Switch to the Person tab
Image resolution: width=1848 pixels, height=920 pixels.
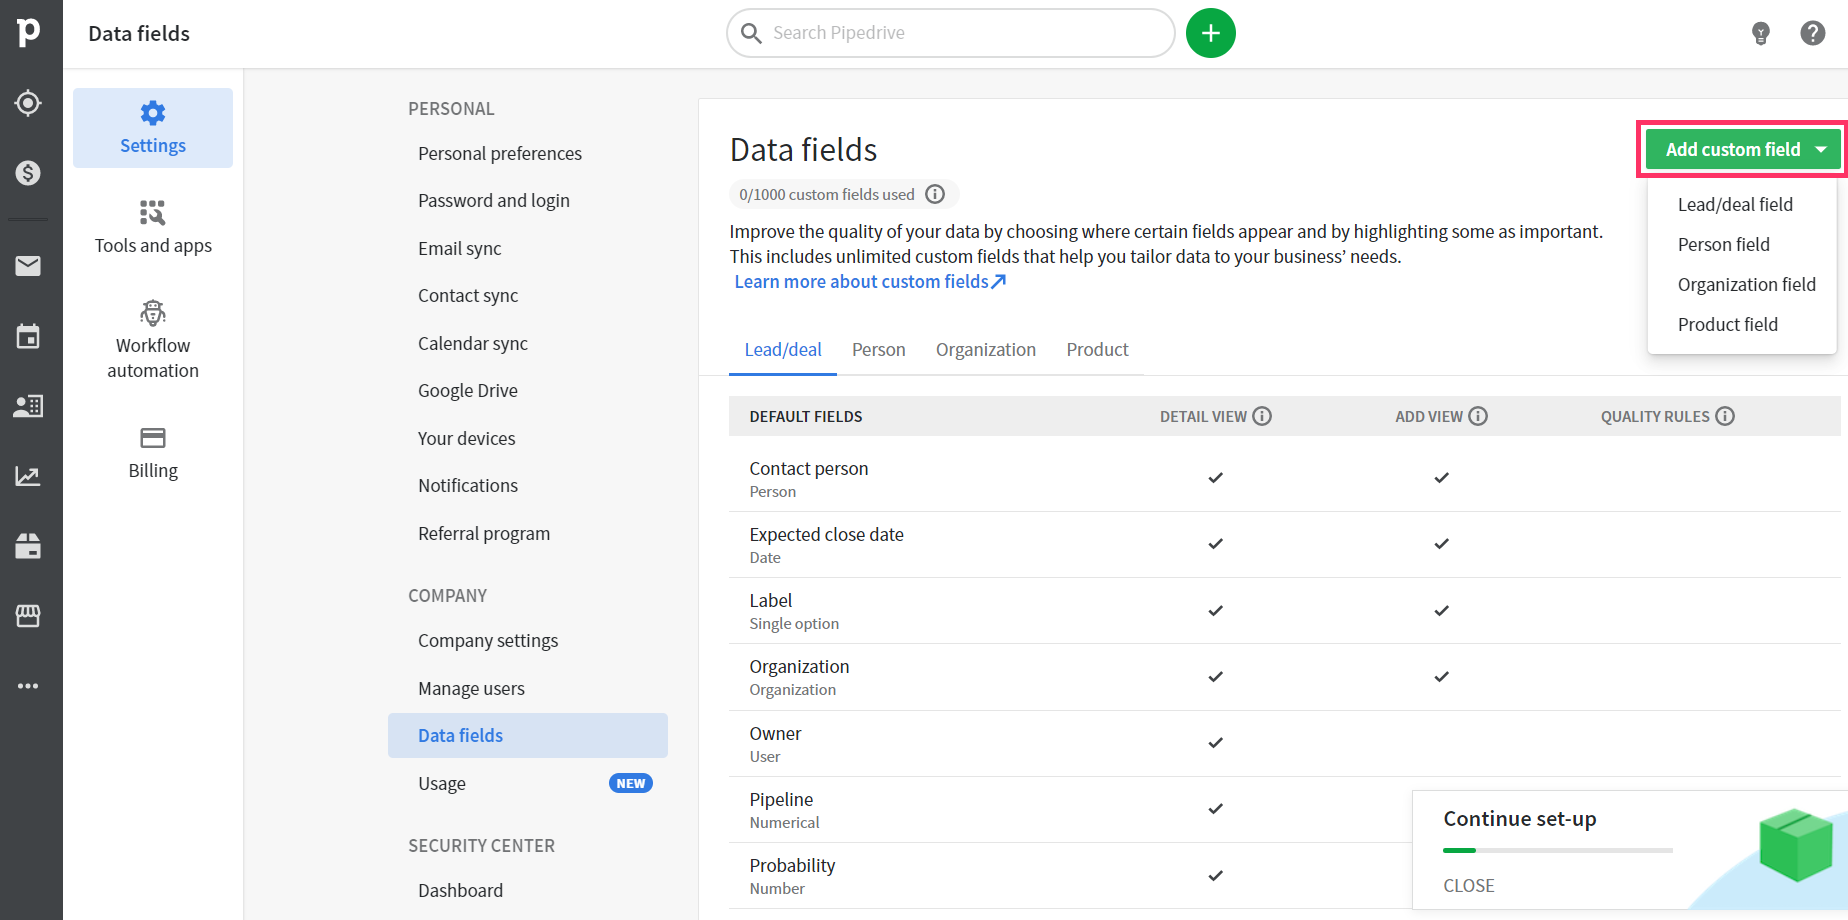[878, 350]
